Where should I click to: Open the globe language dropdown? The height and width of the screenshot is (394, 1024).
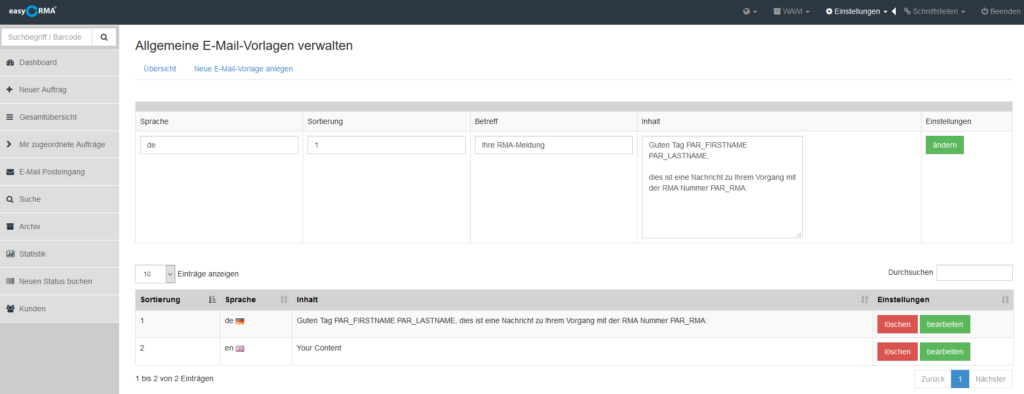tap(750, 12)
